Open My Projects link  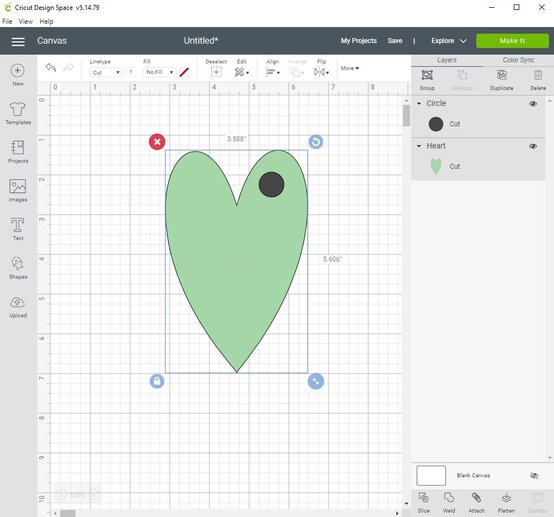click(359, 41)
